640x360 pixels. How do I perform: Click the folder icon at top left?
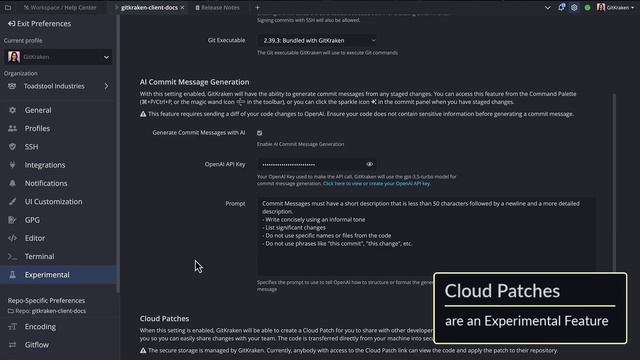click(8, 7)
